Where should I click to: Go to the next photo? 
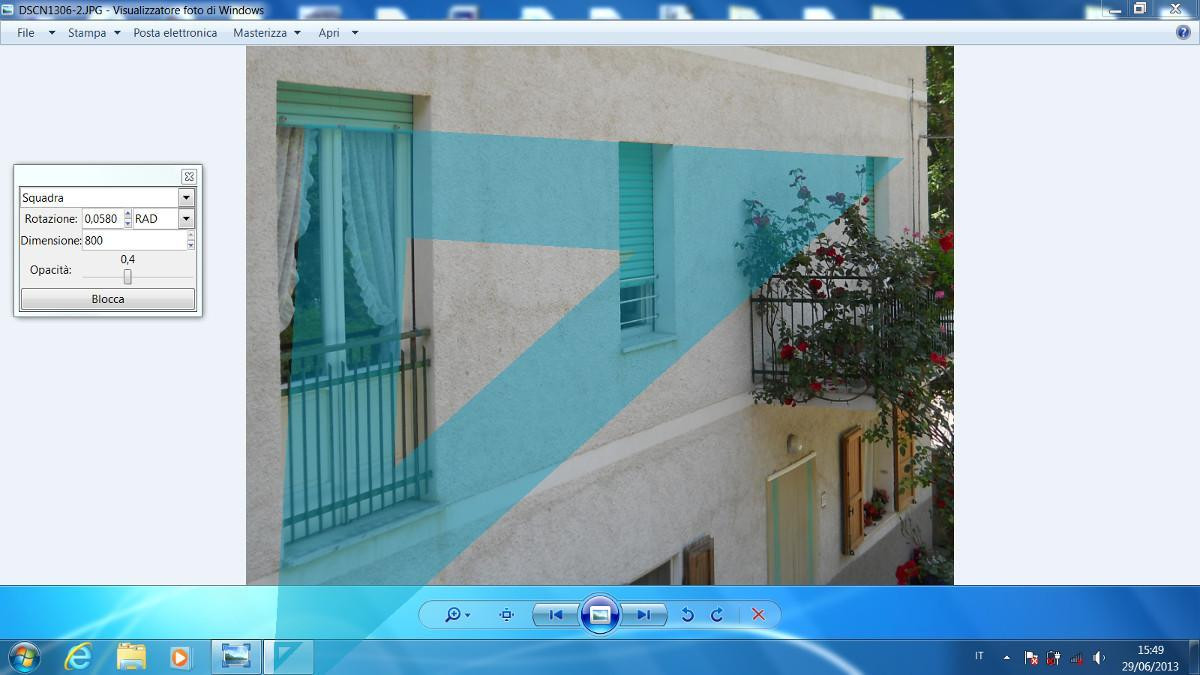coord(644,615)
